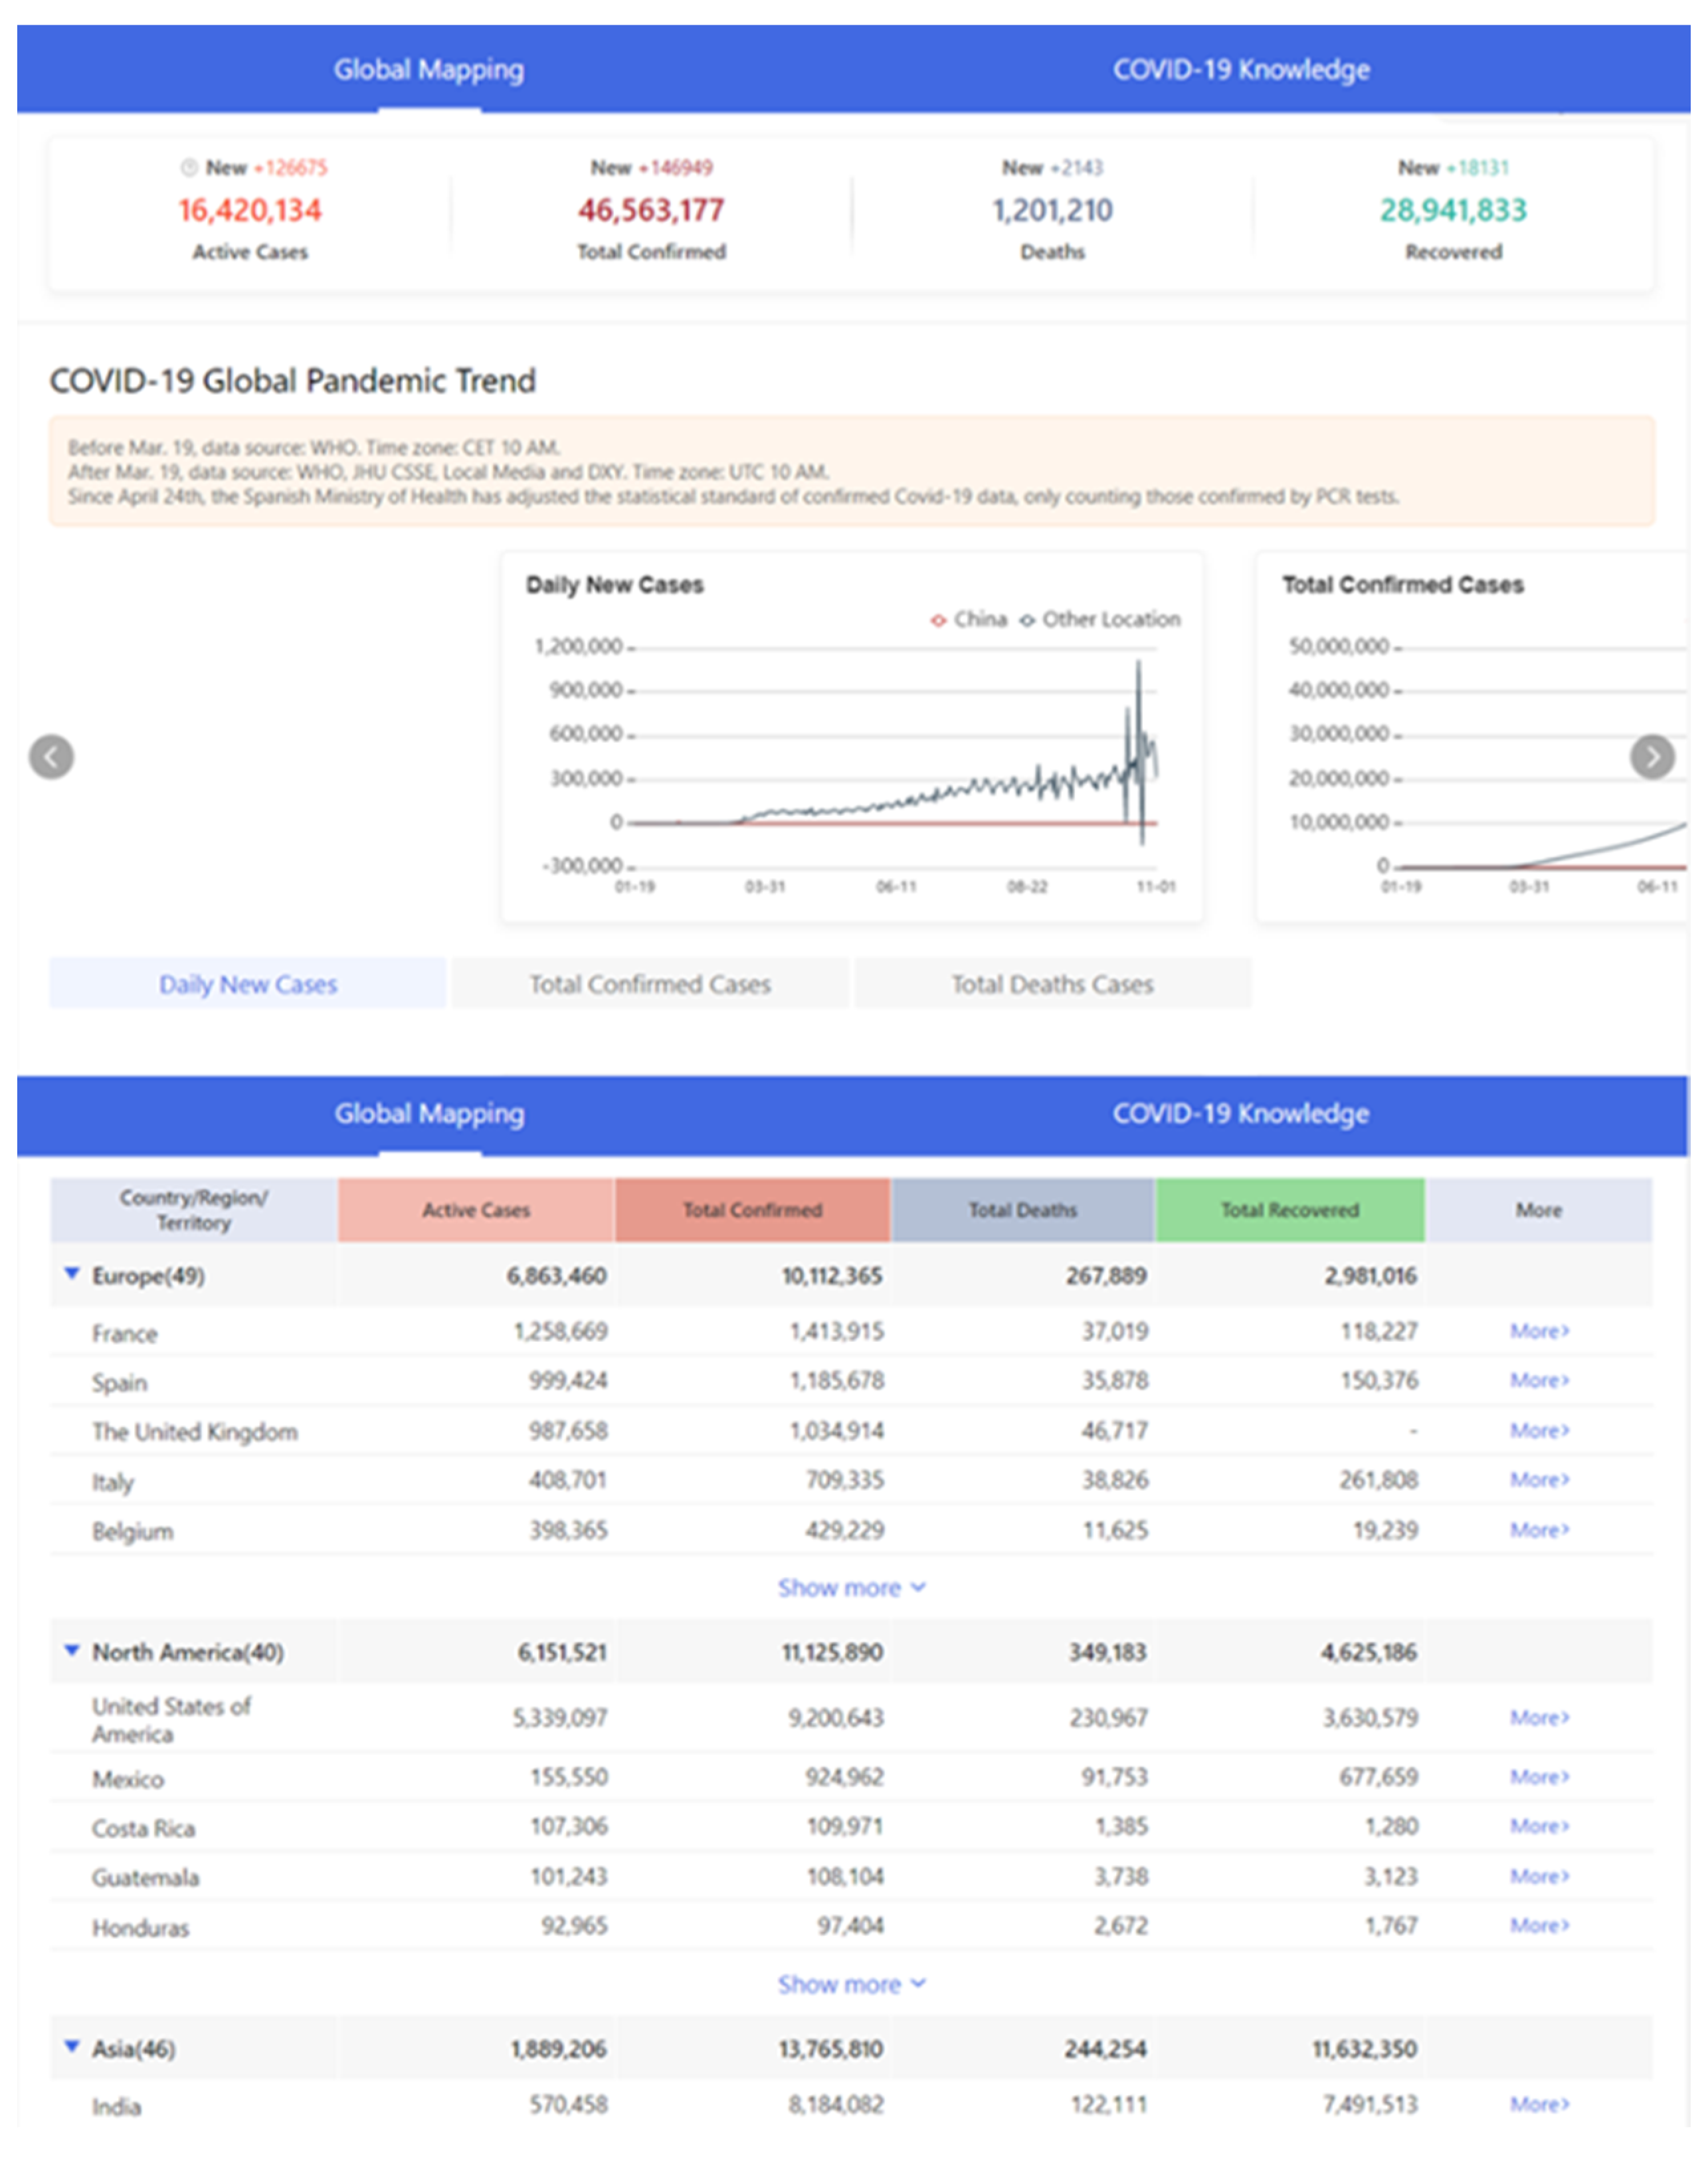Click the 46,563,177 total confirmed figure
Image resolution: width=1708 pixels, height=2165 pixels.
point(651,210)
